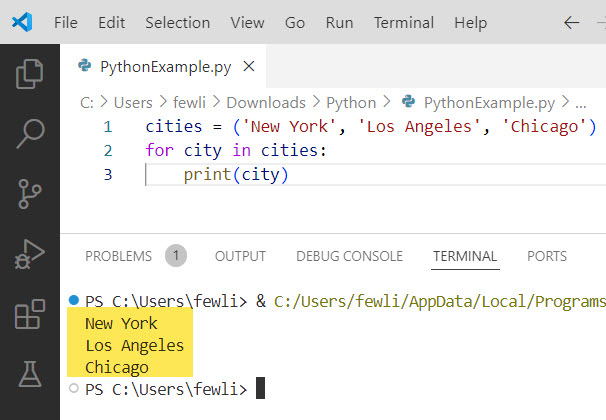Click the cities variable on line 1

(174, 127)
